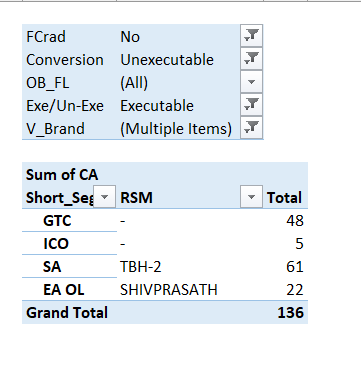
Task: Open the Exe/Un-Exe filter dropdown
Action: tap(252, 105)
